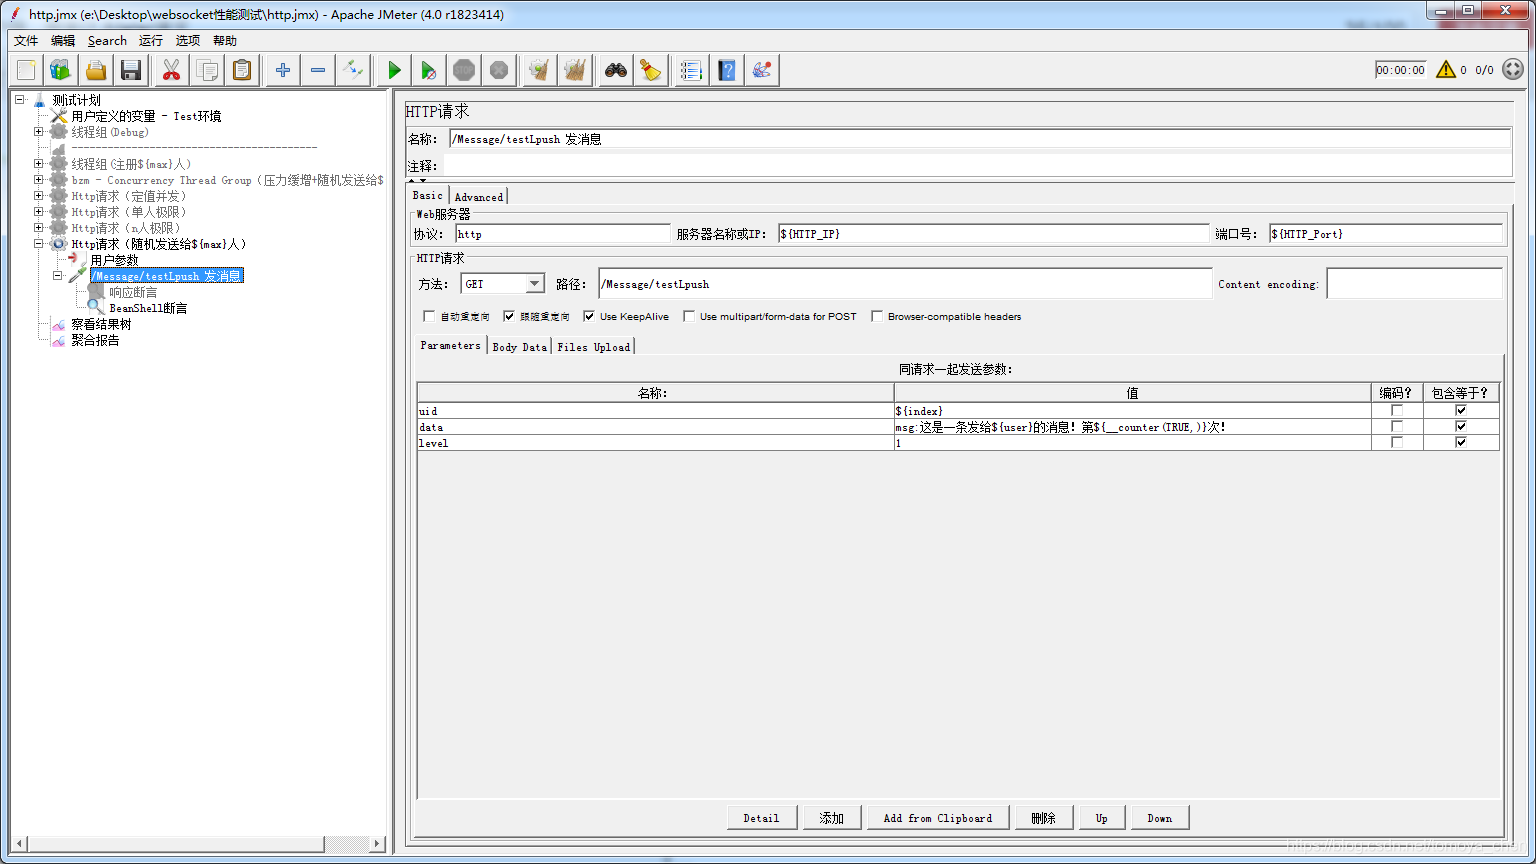Image resolution: width=1536 pixels, height=864 pixels.
Task: Click the Clear results broom icon
Action: 540,70
